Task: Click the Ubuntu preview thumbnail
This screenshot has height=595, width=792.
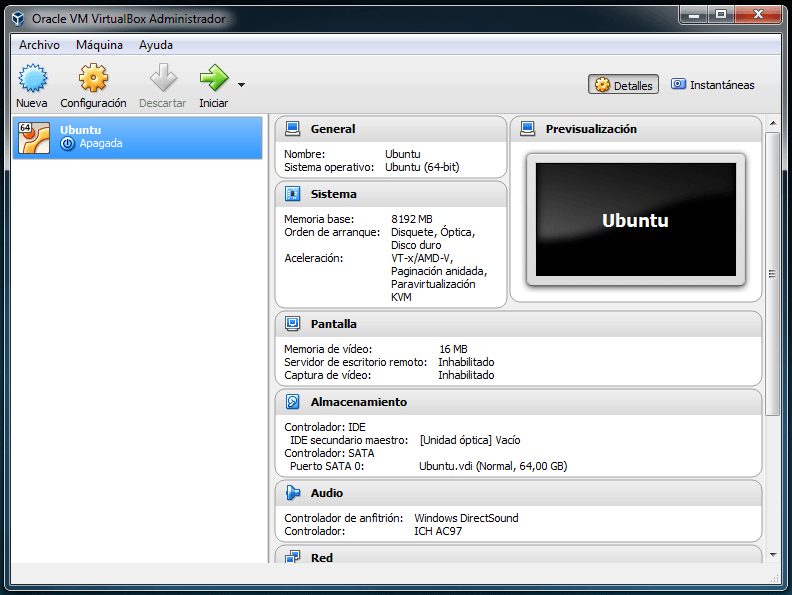Action: [635, 220]
